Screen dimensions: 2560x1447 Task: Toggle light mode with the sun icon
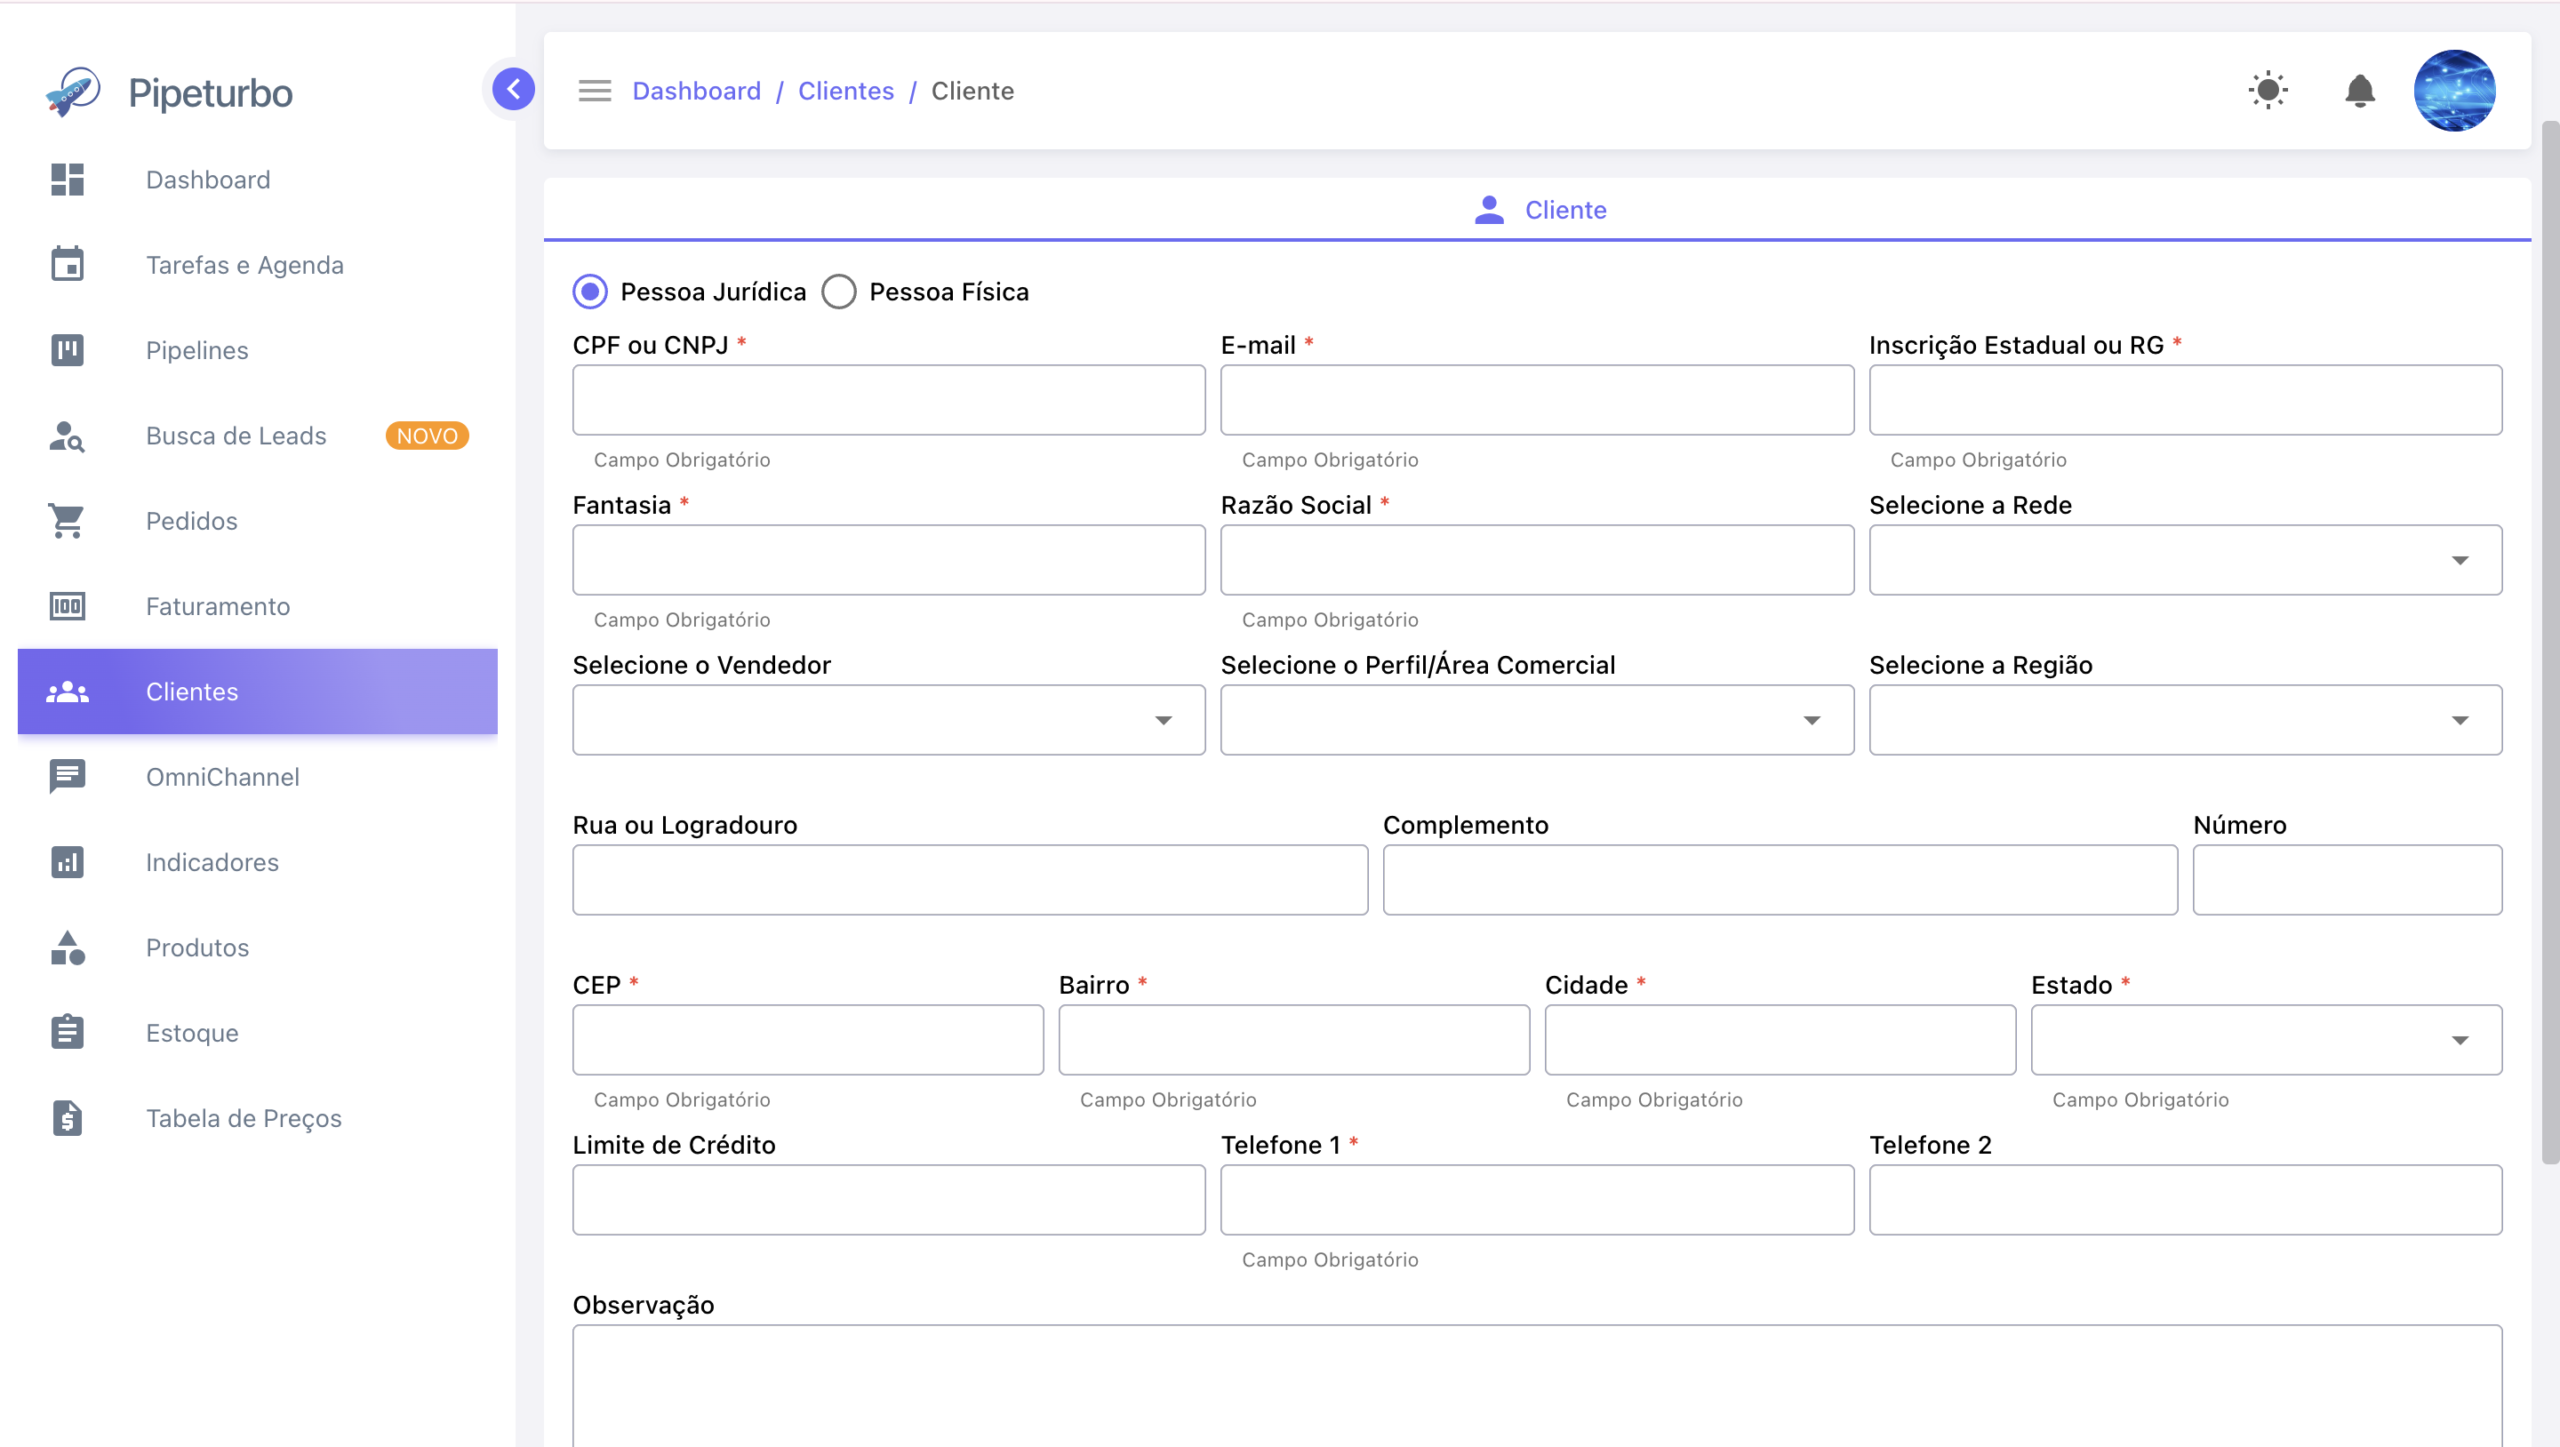click(x=2268, y=91)
